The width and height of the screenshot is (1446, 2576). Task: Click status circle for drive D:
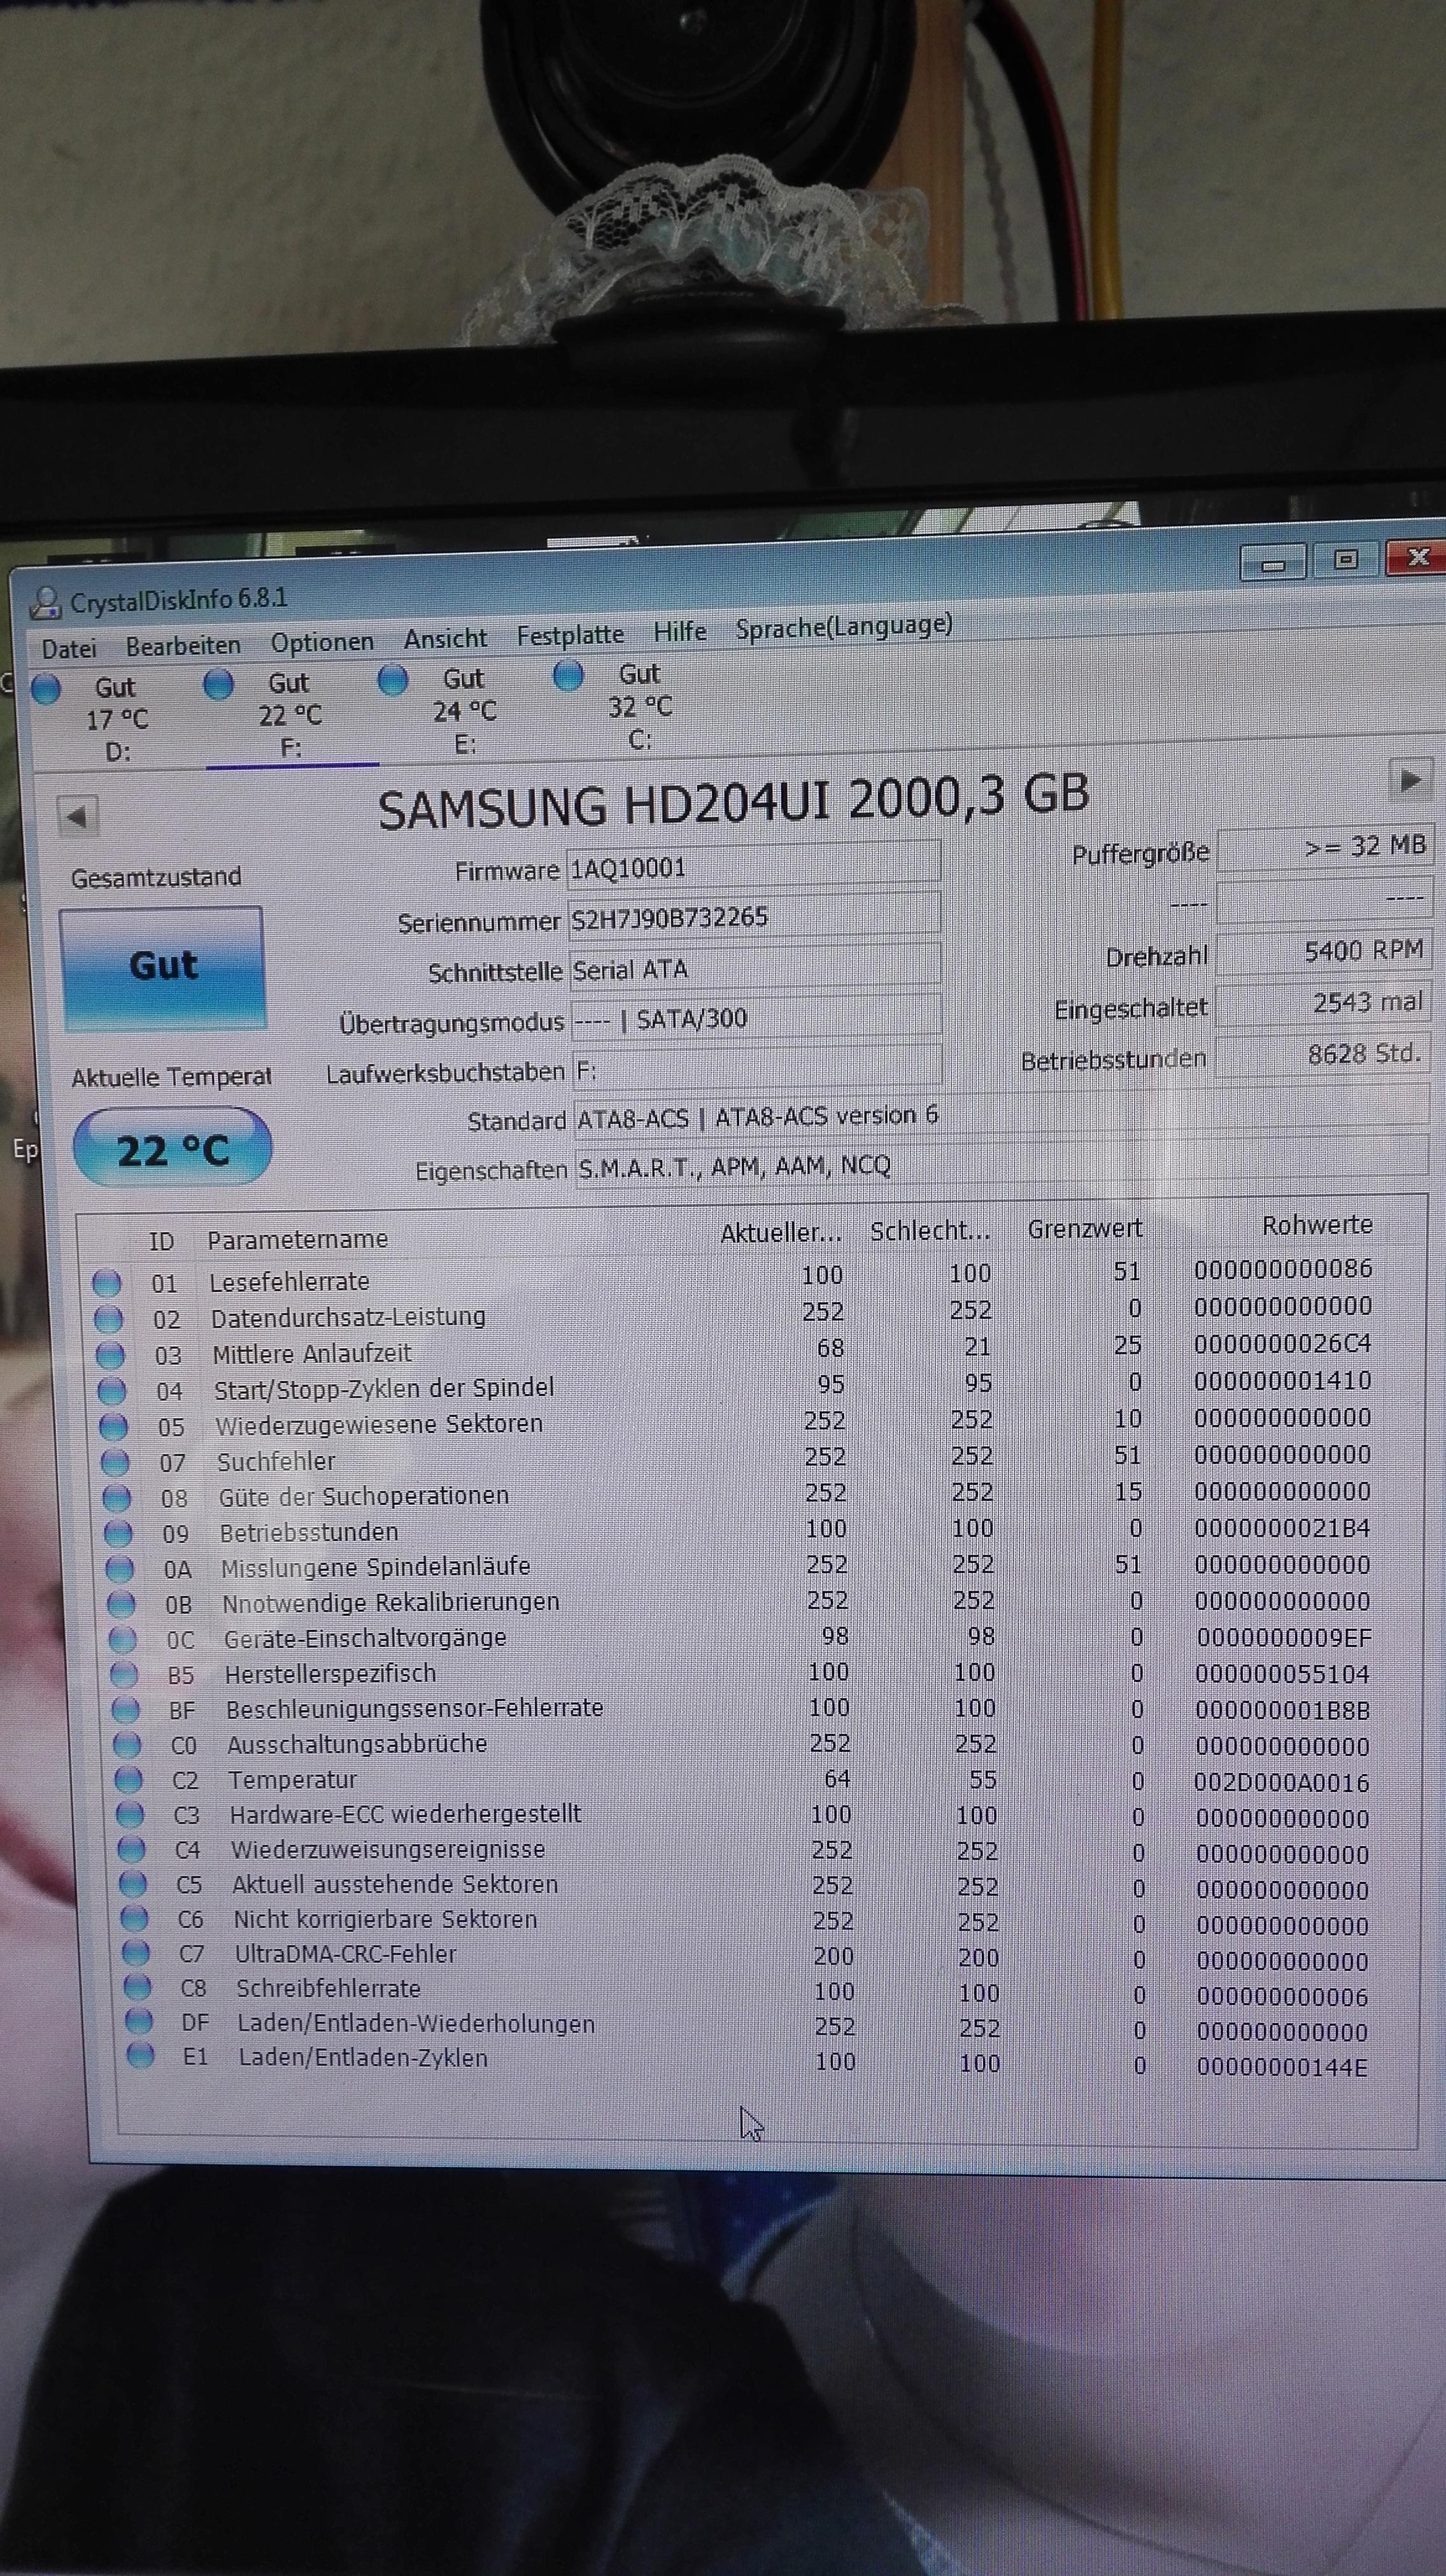pyautogui.click(x=46, y=689)
